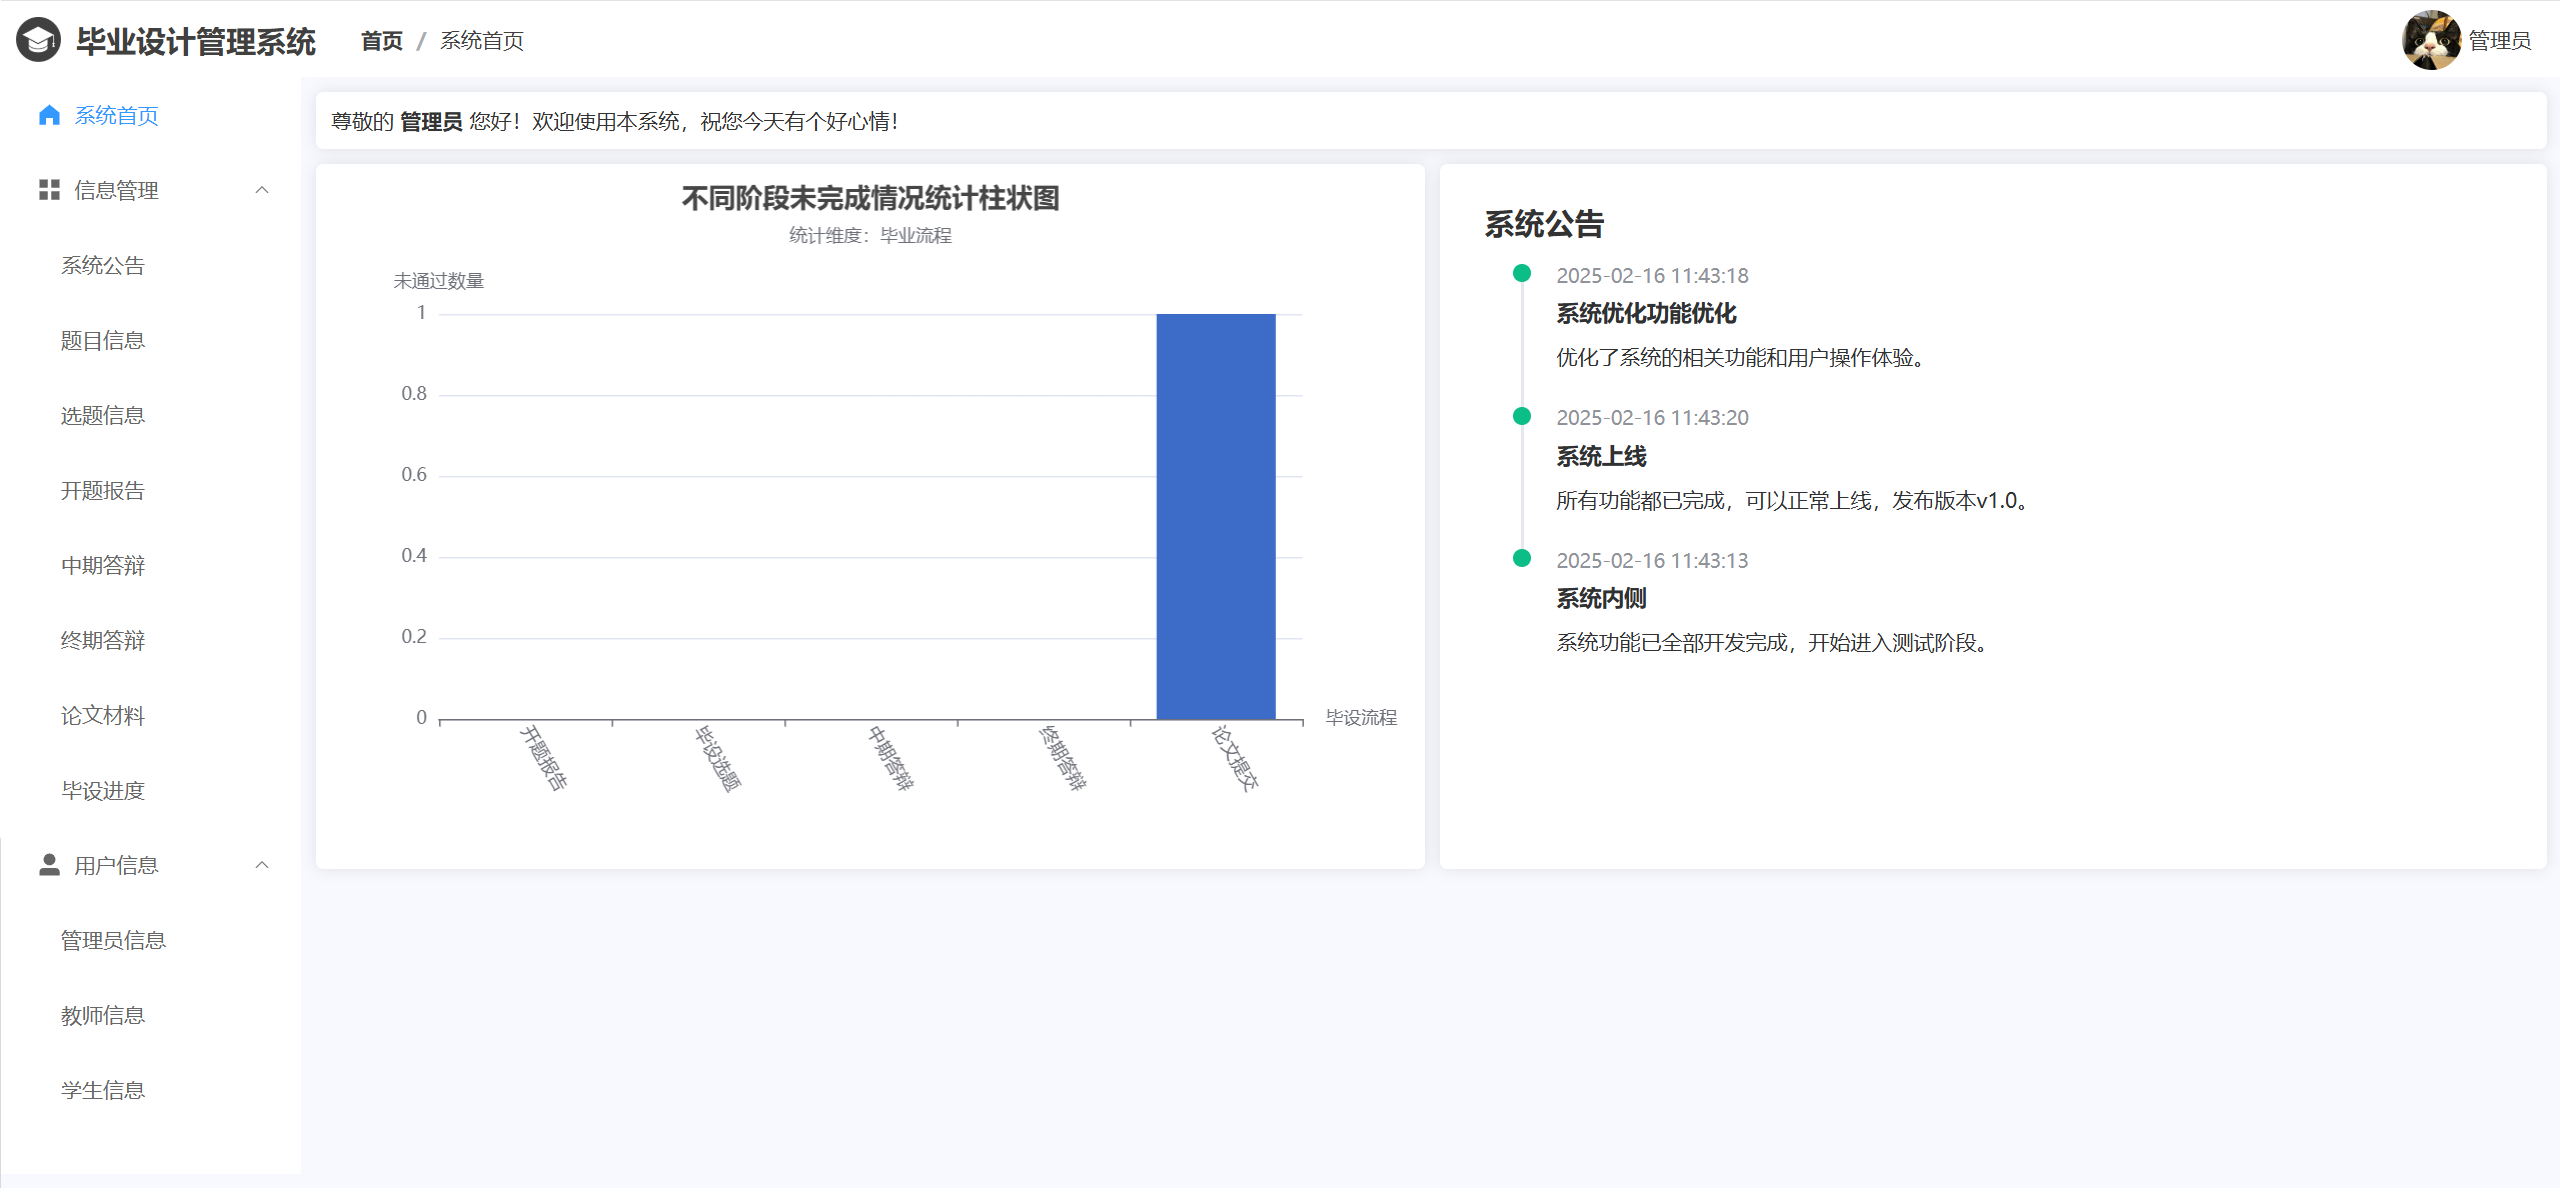Select 中期答辩 from the sidebar
This screenshot has height=1188, width=2560.
[x=103, y=565]
